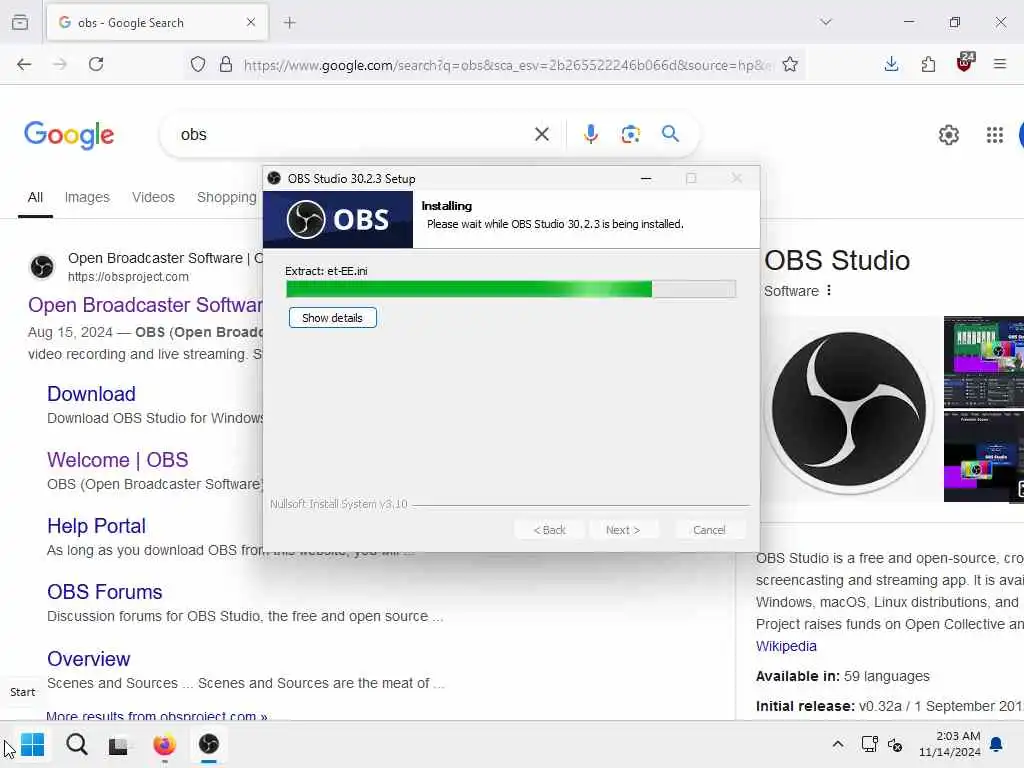Open the Firefox hamburger menu

(1000, 64)
